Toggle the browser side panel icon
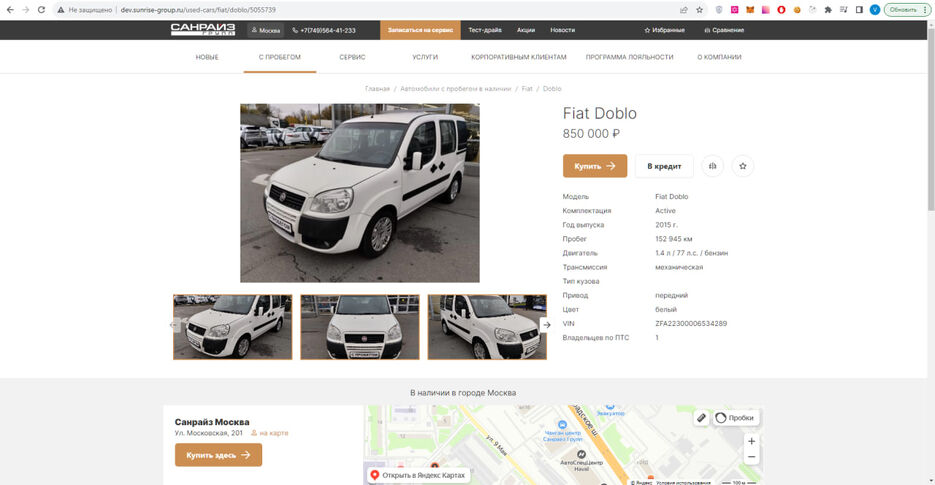Image resolution: width=935 pixels, height=485 pixels. click(859, 10)
